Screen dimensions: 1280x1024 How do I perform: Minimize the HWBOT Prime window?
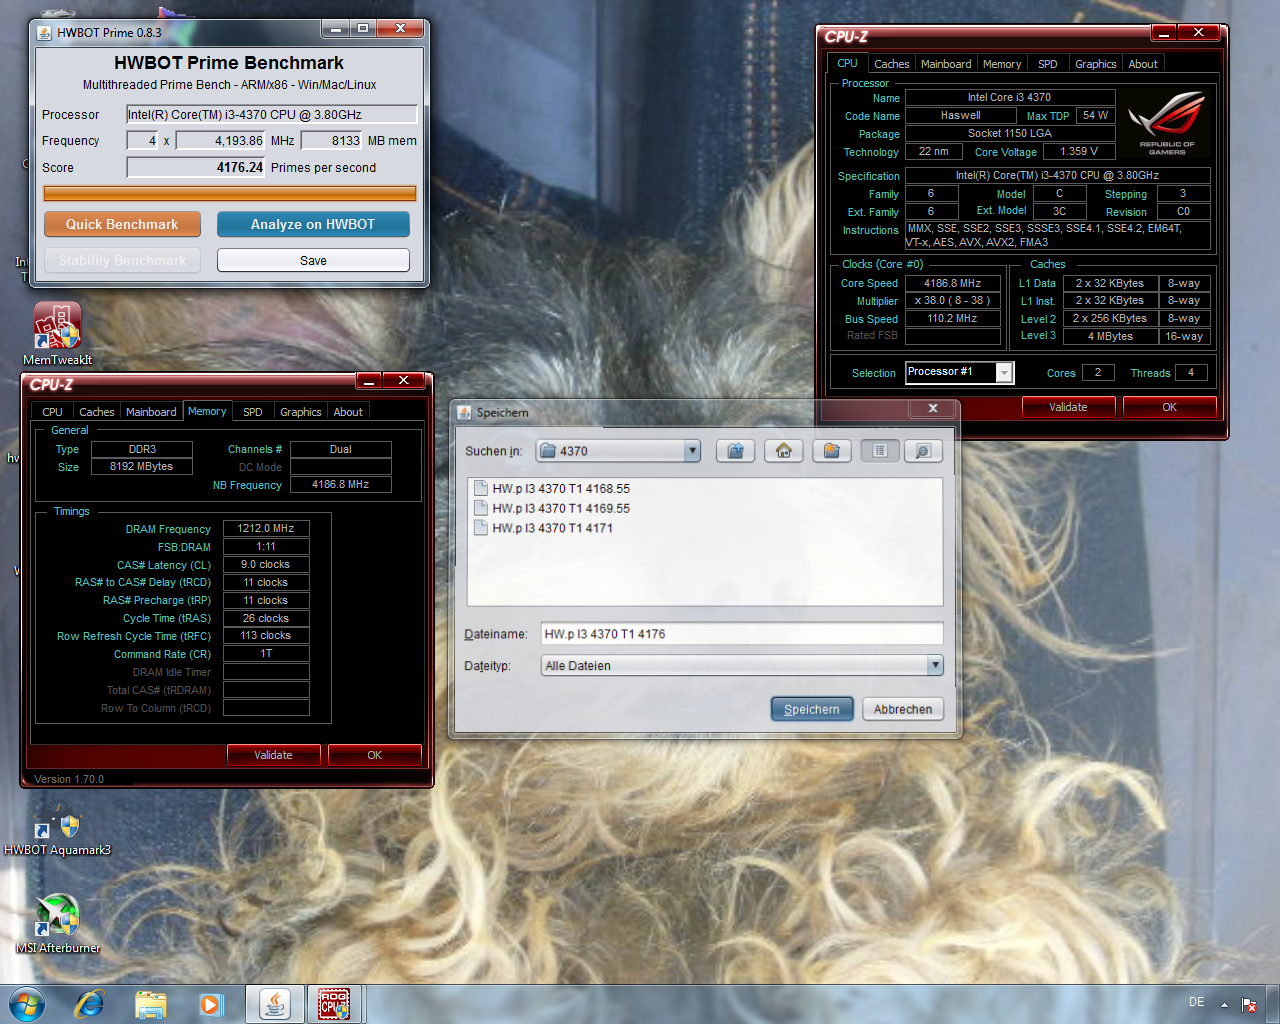336,28
